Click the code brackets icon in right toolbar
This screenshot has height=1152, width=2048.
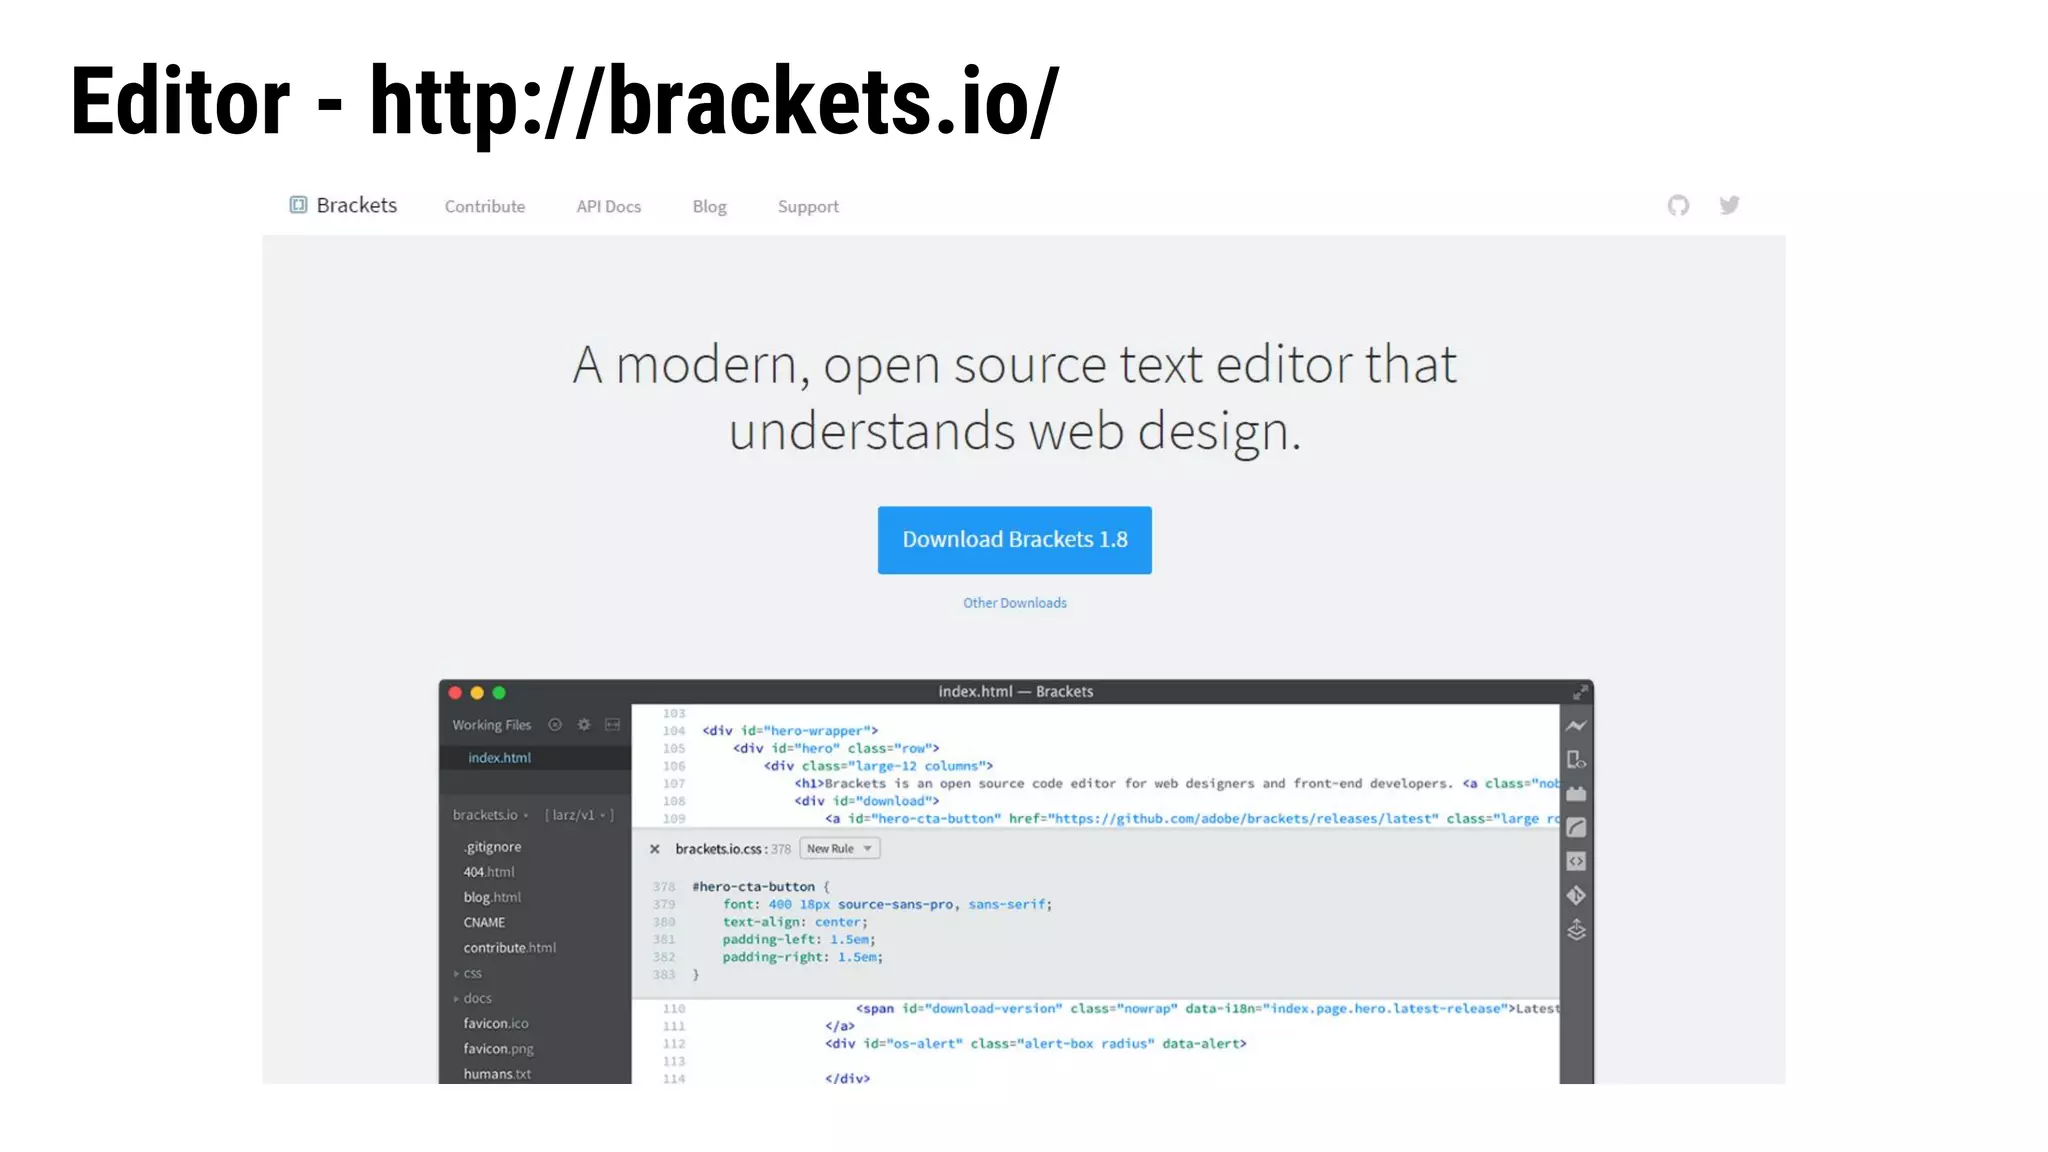(x=1576, y=861)
